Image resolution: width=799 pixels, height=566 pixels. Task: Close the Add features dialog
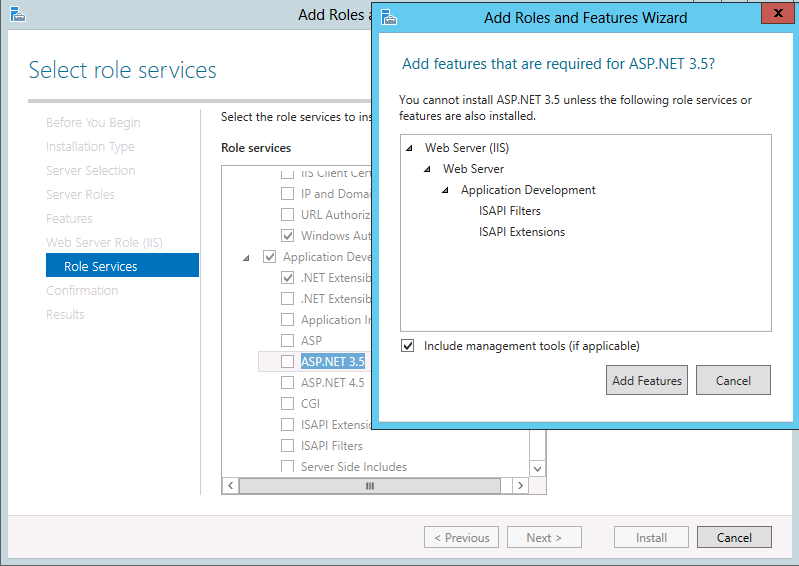pos(778,13)
